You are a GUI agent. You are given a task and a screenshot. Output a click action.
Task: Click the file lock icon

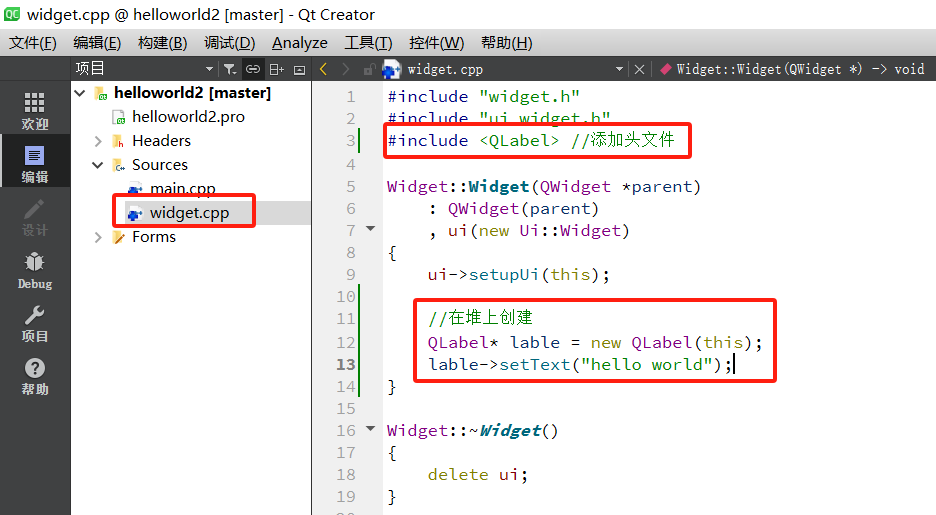coord(370,70)
